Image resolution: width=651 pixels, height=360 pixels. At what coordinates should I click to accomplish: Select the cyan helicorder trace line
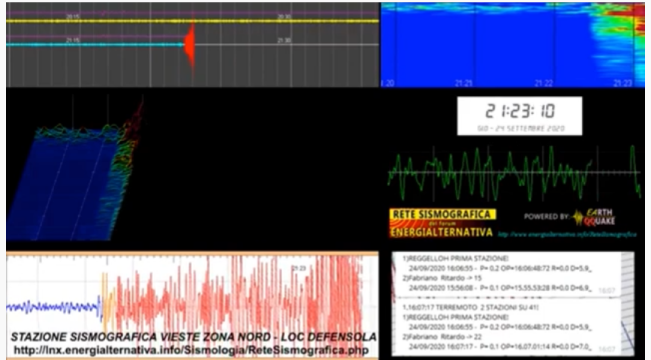(95, 44)
